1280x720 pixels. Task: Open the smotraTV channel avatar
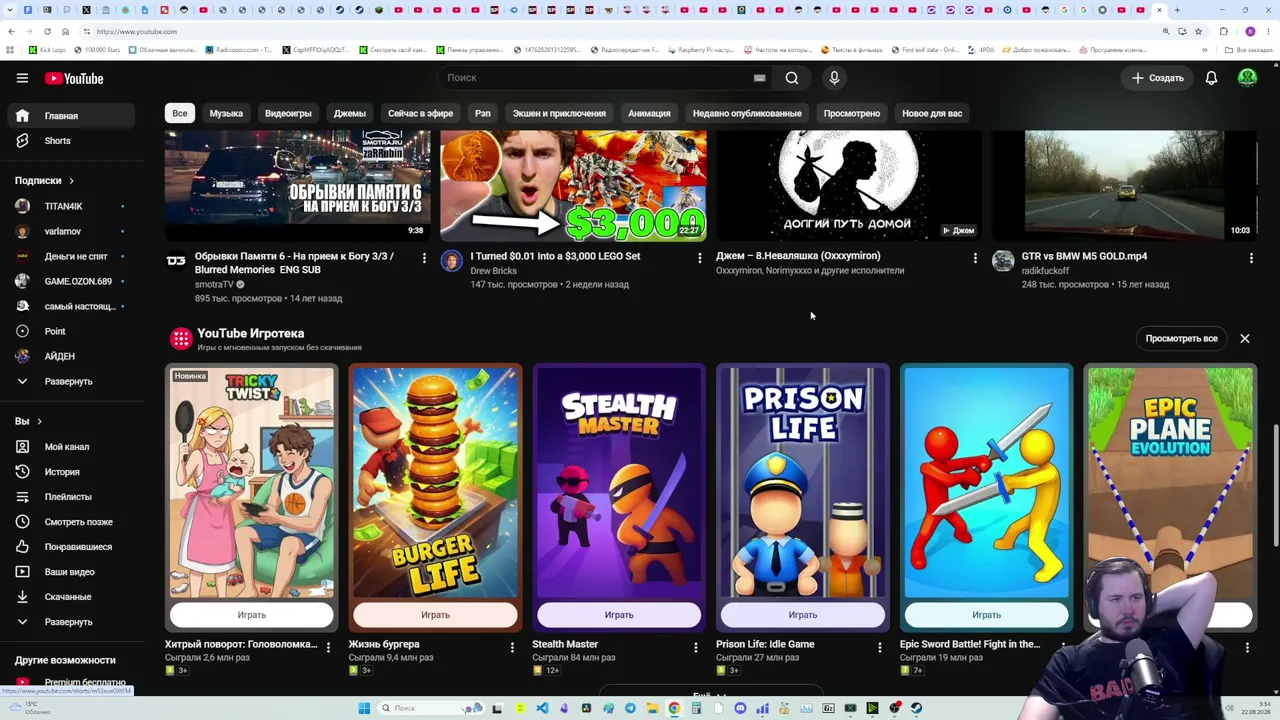176,261
